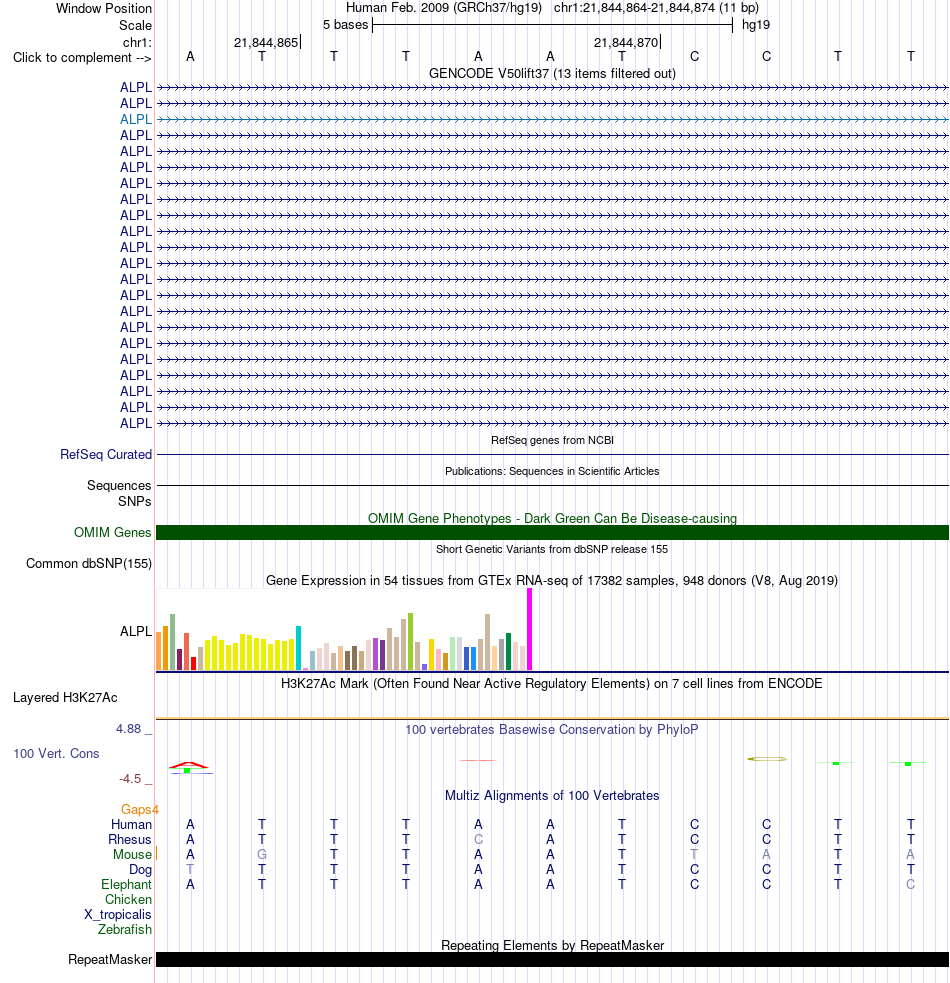Click the 'RepeatMasker' track label
Image resolution: width=950 pixels, height=983 pixels.
(x=110, y=960)
